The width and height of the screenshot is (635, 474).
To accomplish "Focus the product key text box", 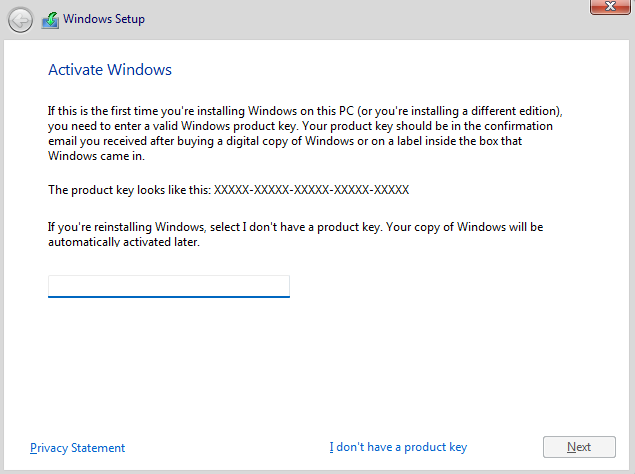I will (169, 286).
